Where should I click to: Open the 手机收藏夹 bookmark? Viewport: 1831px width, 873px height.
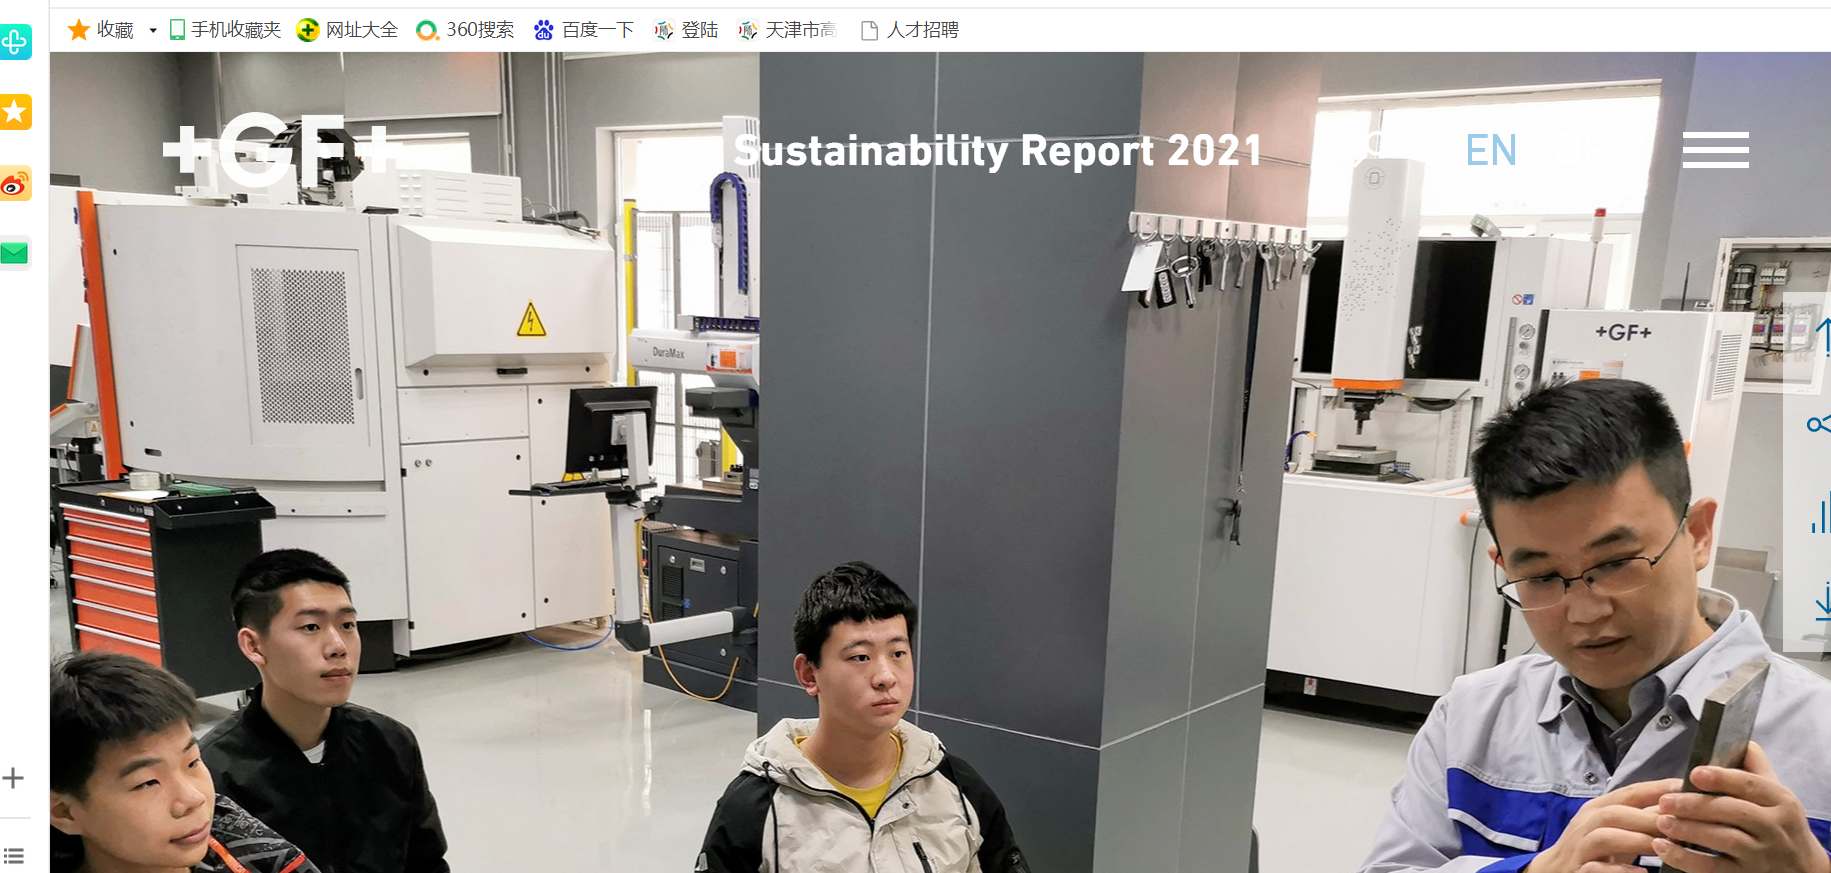[x=225, y=30]
